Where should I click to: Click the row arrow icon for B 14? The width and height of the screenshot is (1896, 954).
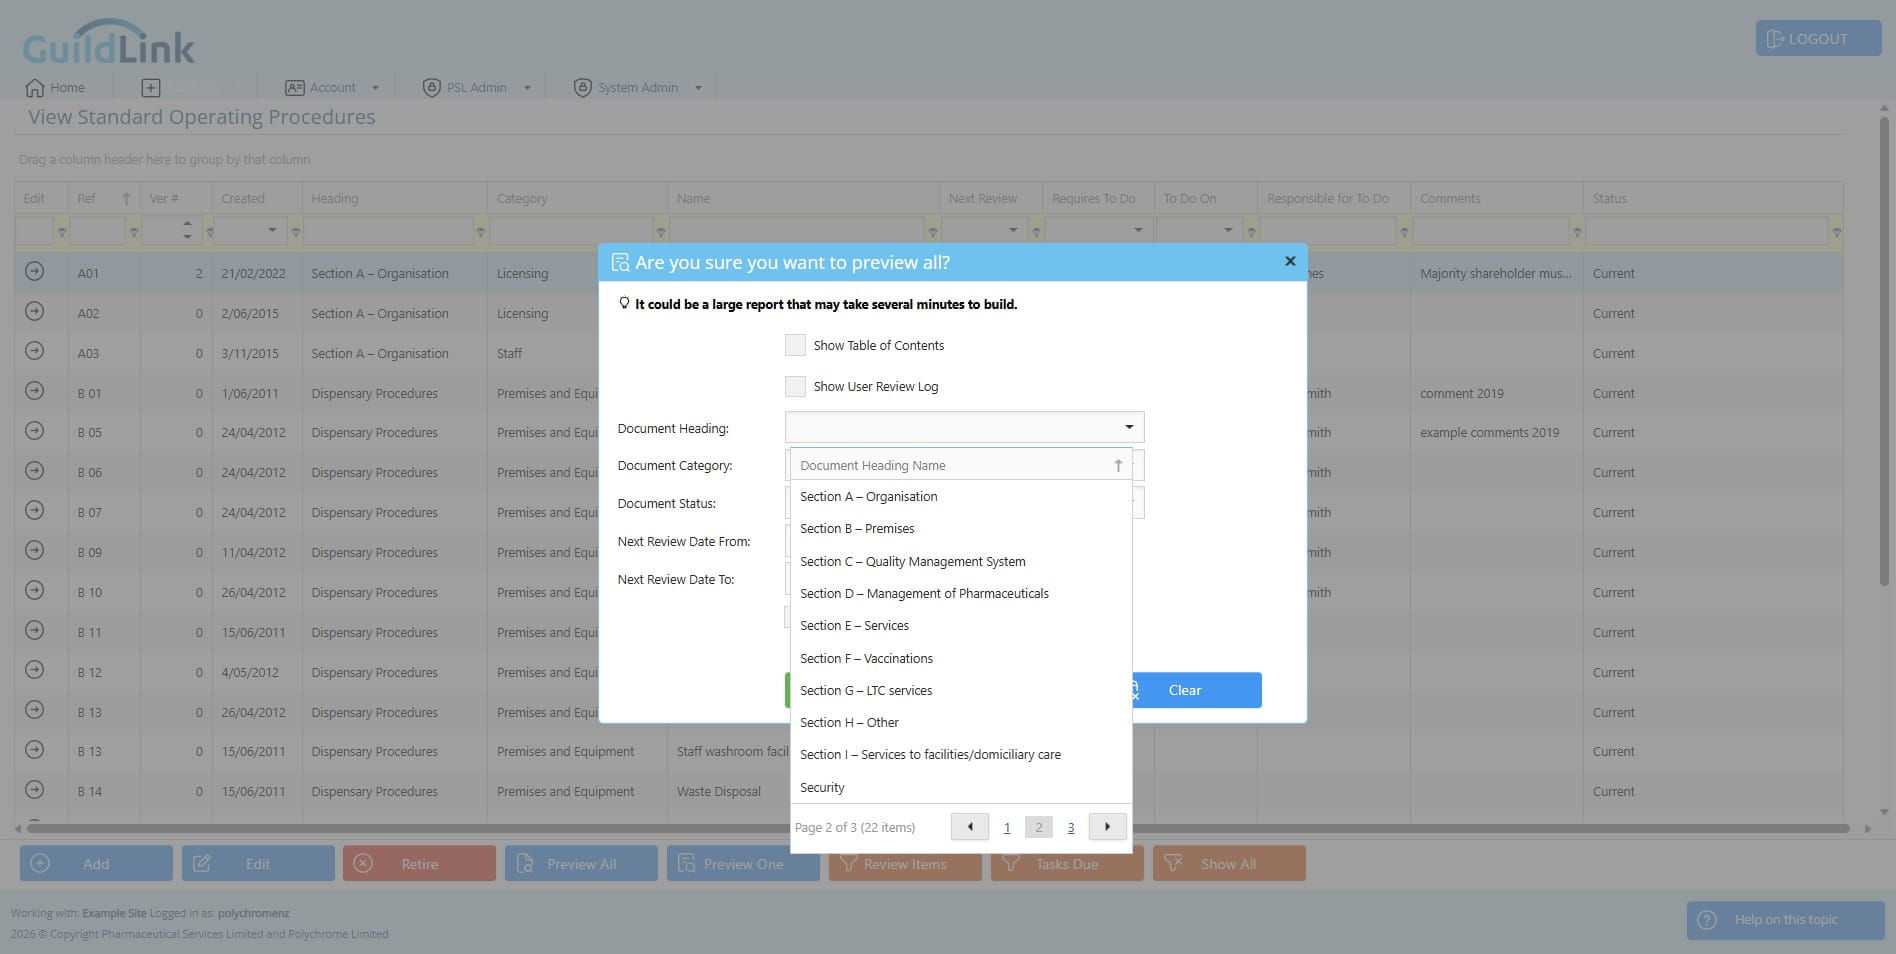(x=35, y=789)
